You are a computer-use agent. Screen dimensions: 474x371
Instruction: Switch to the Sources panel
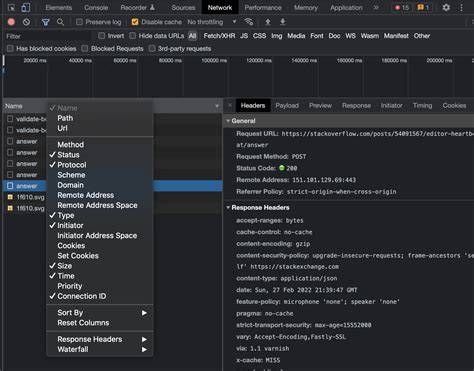pyautogui.click(x=183, y=7)
